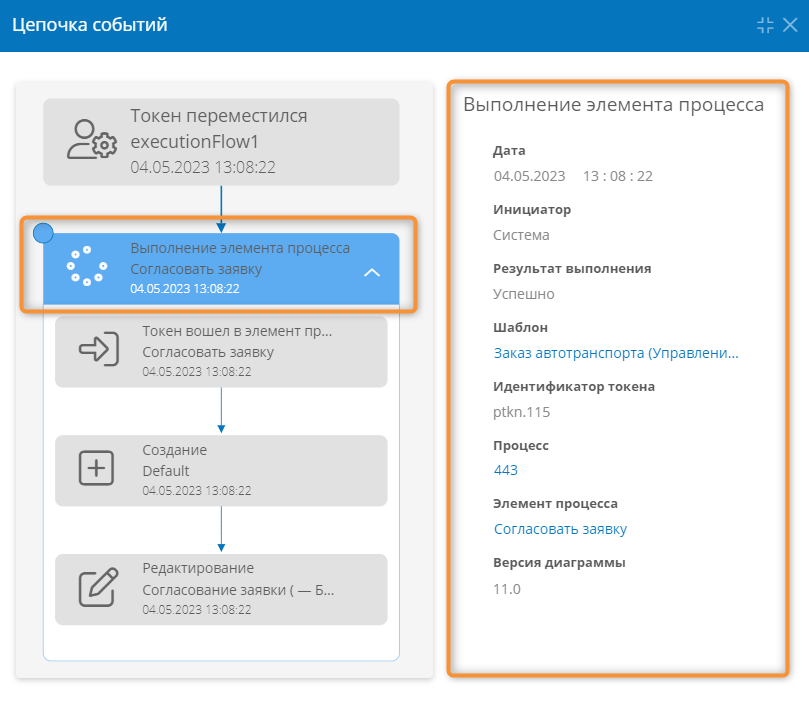The image size is (809, 705).
Task: Select the Токен переместился executionFlow1 event
Action: point(221,142)
